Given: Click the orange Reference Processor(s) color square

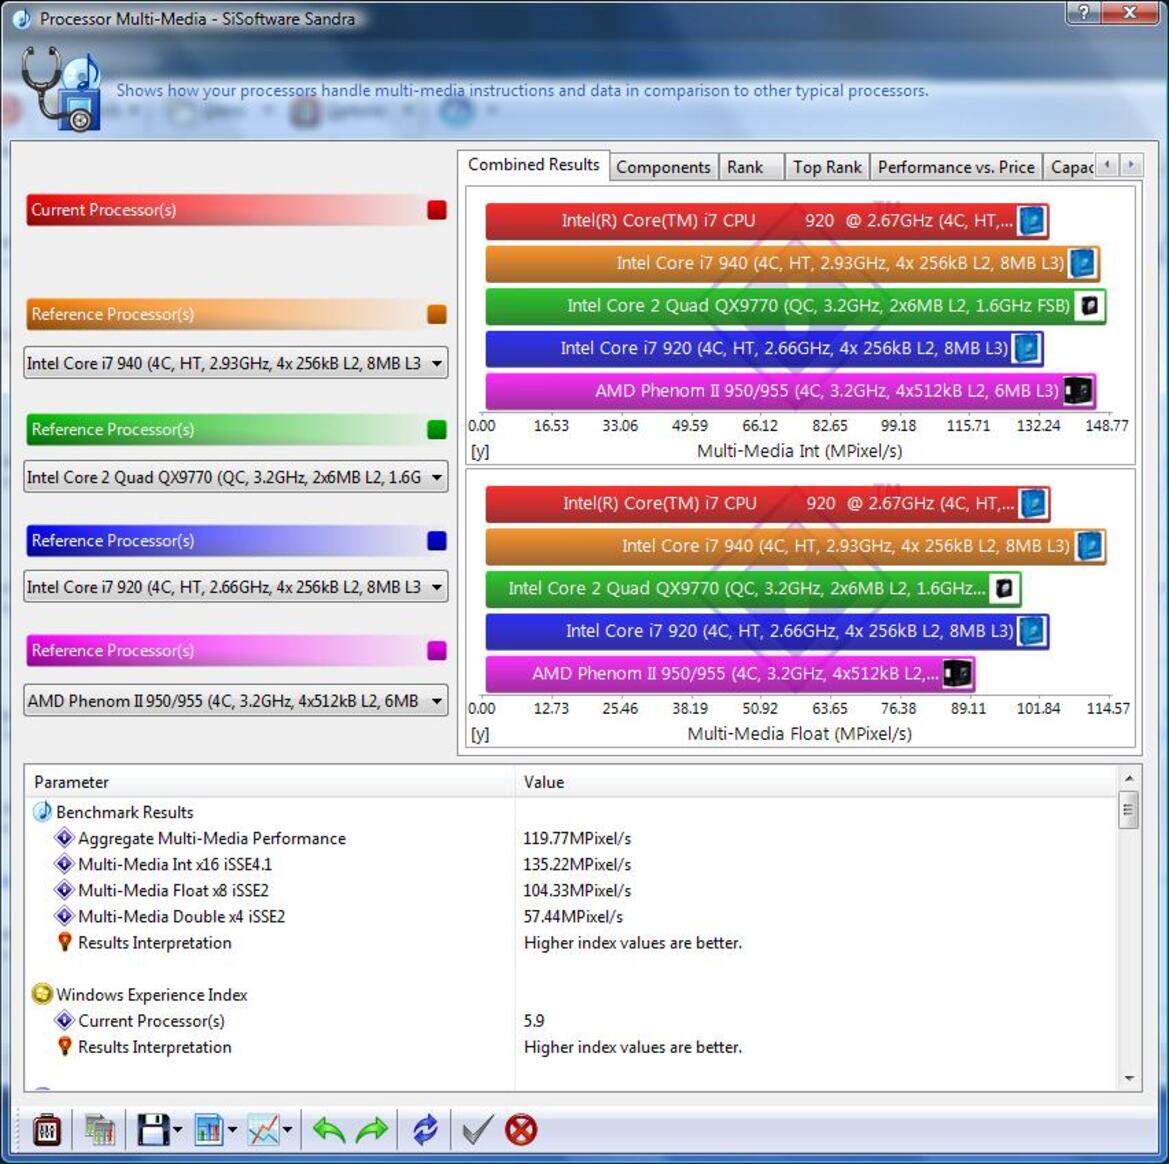Looking at the screenshot, I should pyautogui.click(x=437, y=315).
